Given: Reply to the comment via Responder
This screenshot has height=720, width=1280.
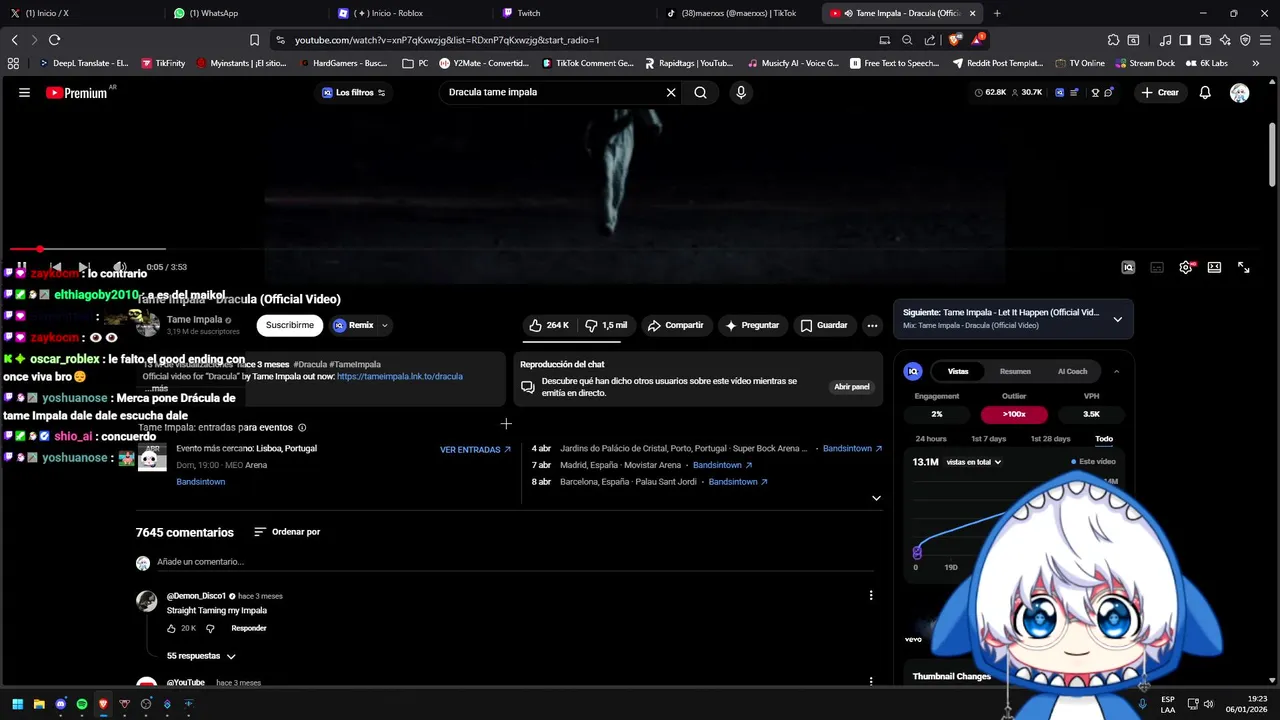Looking at the screenshot, I should click(x=248, y=628).
